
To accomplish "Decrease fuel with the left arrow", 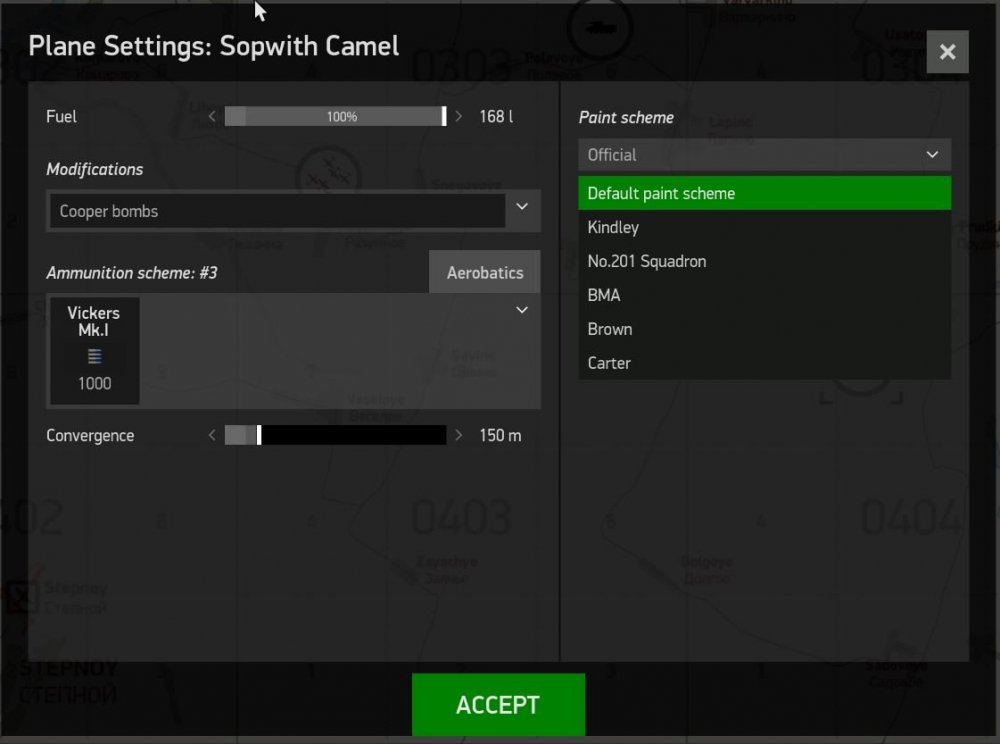I will (211, 116).
